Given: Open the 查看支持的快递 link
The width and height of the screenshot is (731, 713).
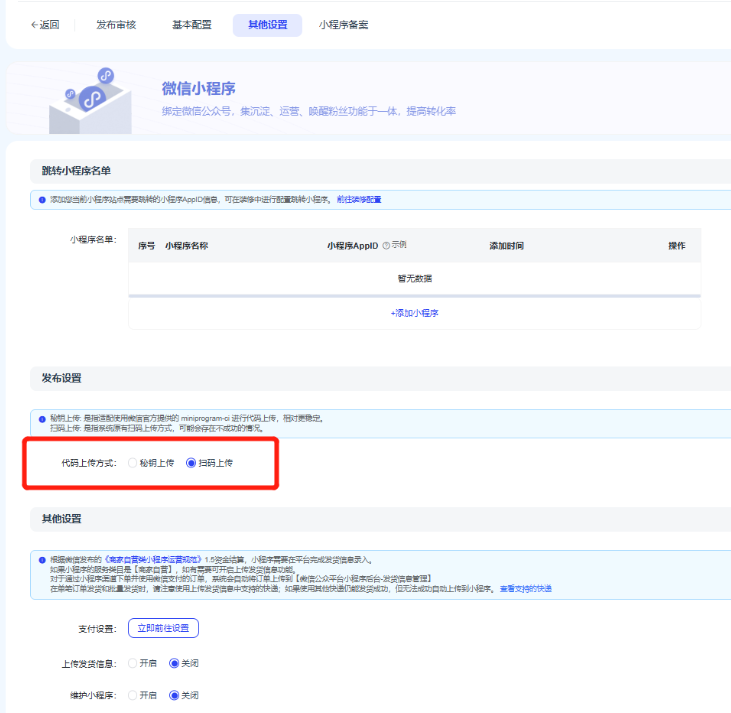Looking at the screenshot, I should [525, 588].
